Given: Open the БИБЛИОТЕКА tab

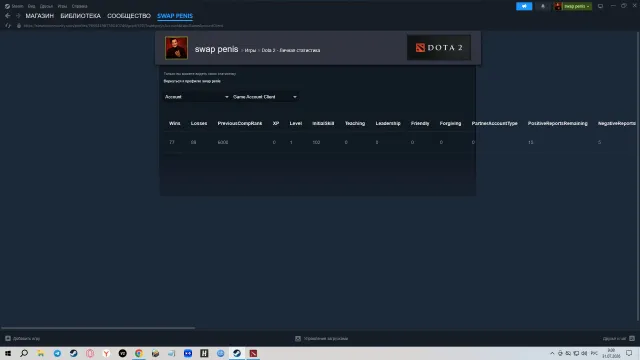Looking at the screenshot, I should (80, 16).
